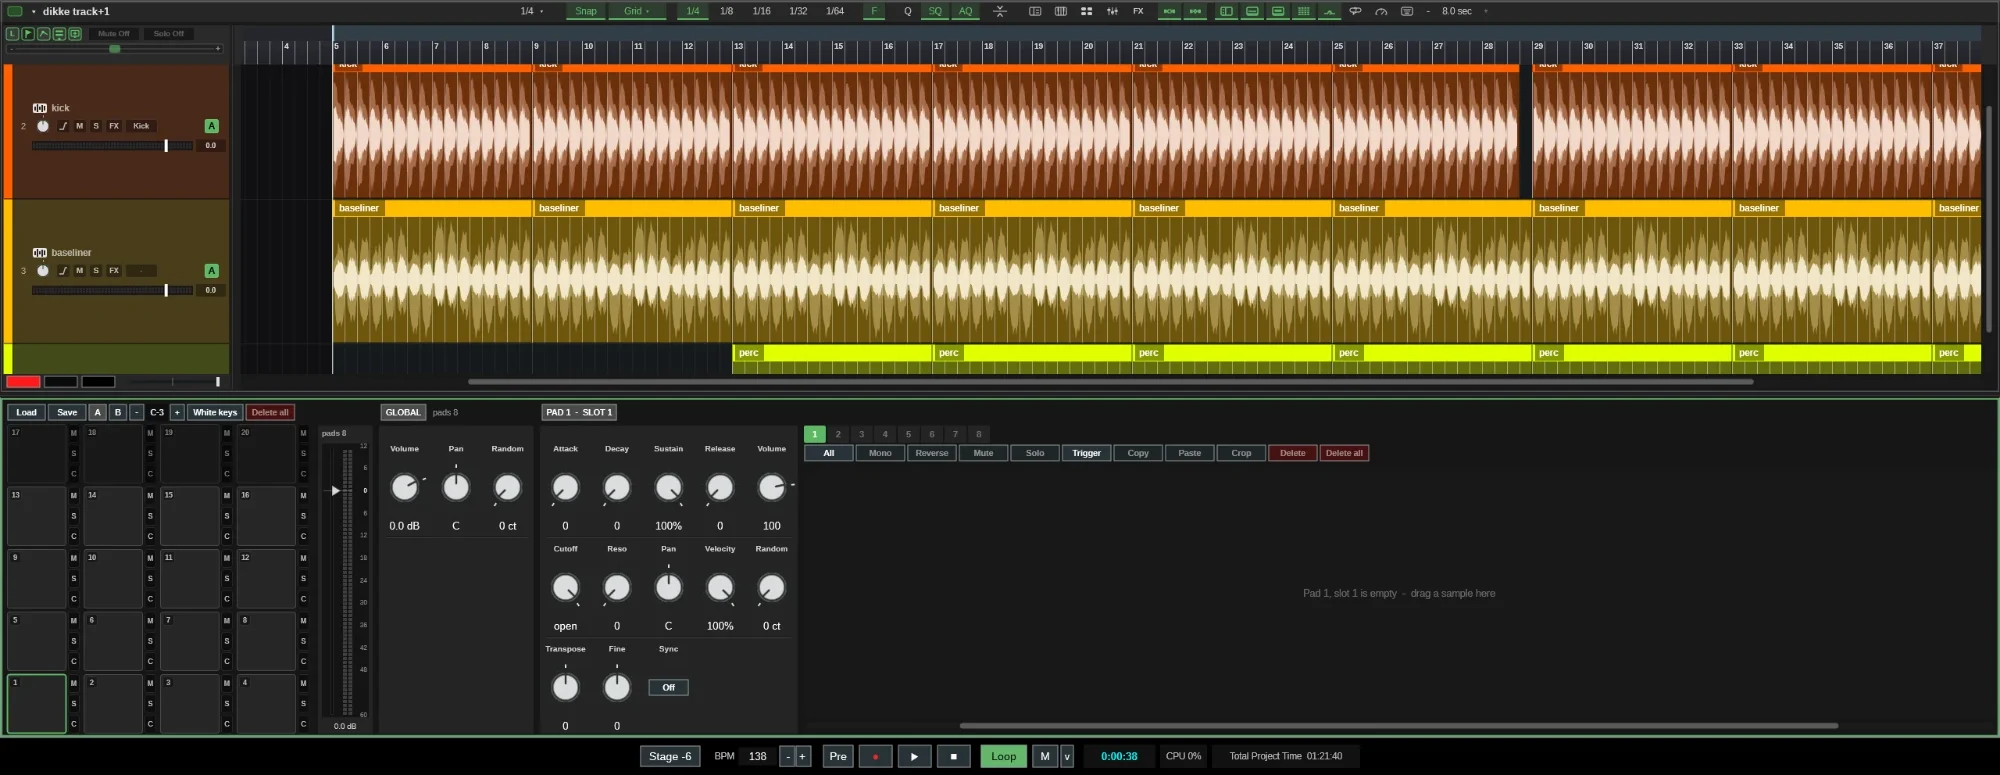Open the 8.0 sec dropdown arrow
This screenshot has height=775, width=2000.
[1486, 11]
